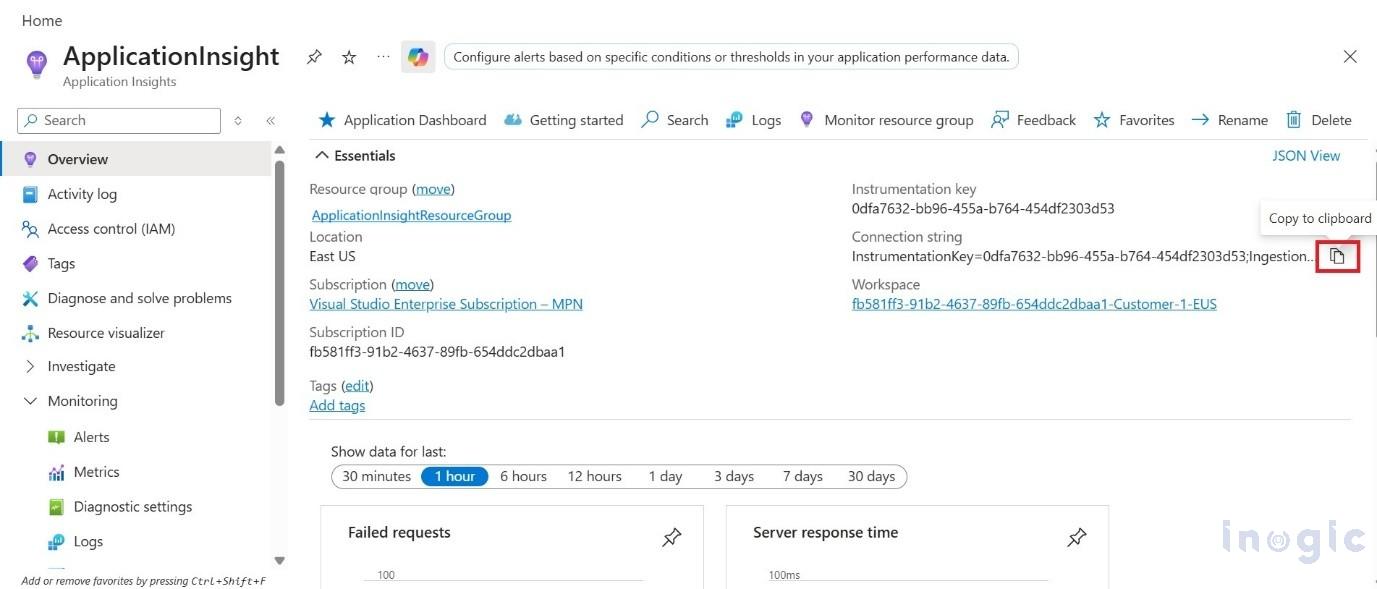Viewport: 1377px width, 589px height.
Task: Select the 3 days time range
Action: [734, 476]
